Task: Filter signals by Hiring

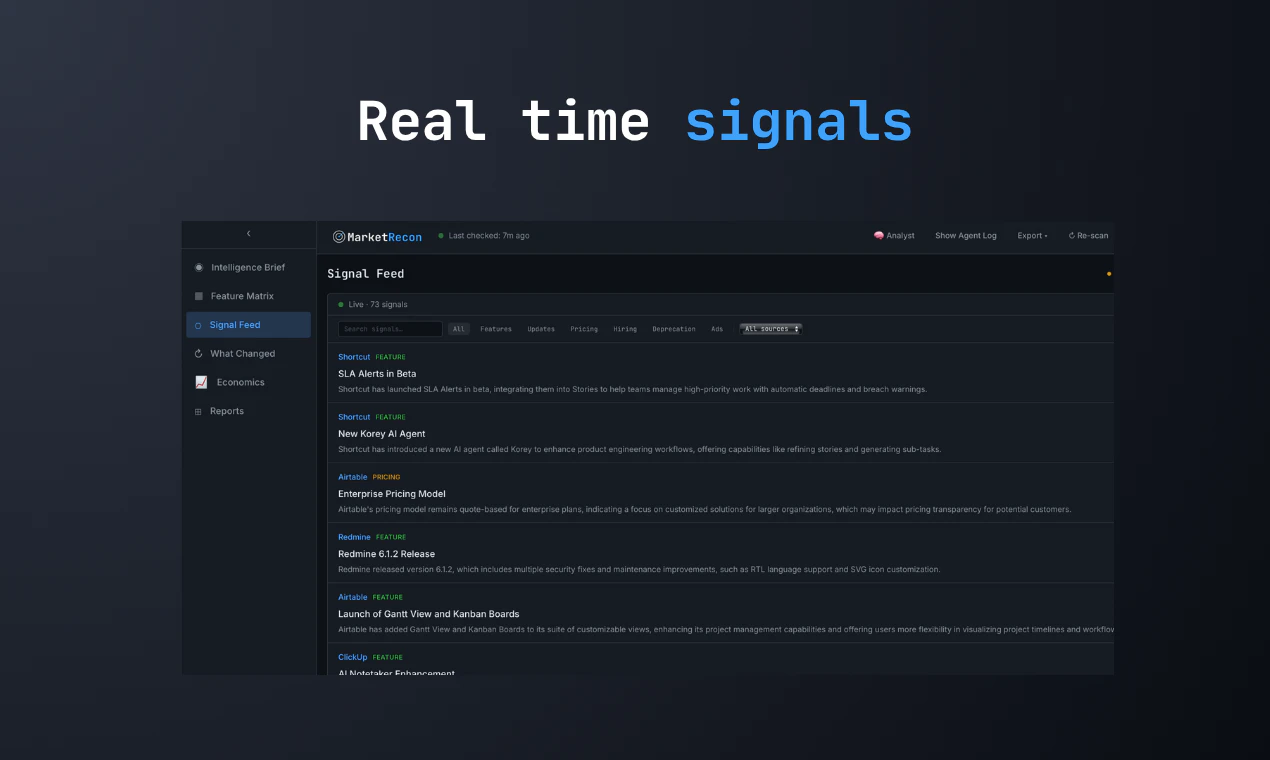Action: click(x=625, y=329)
